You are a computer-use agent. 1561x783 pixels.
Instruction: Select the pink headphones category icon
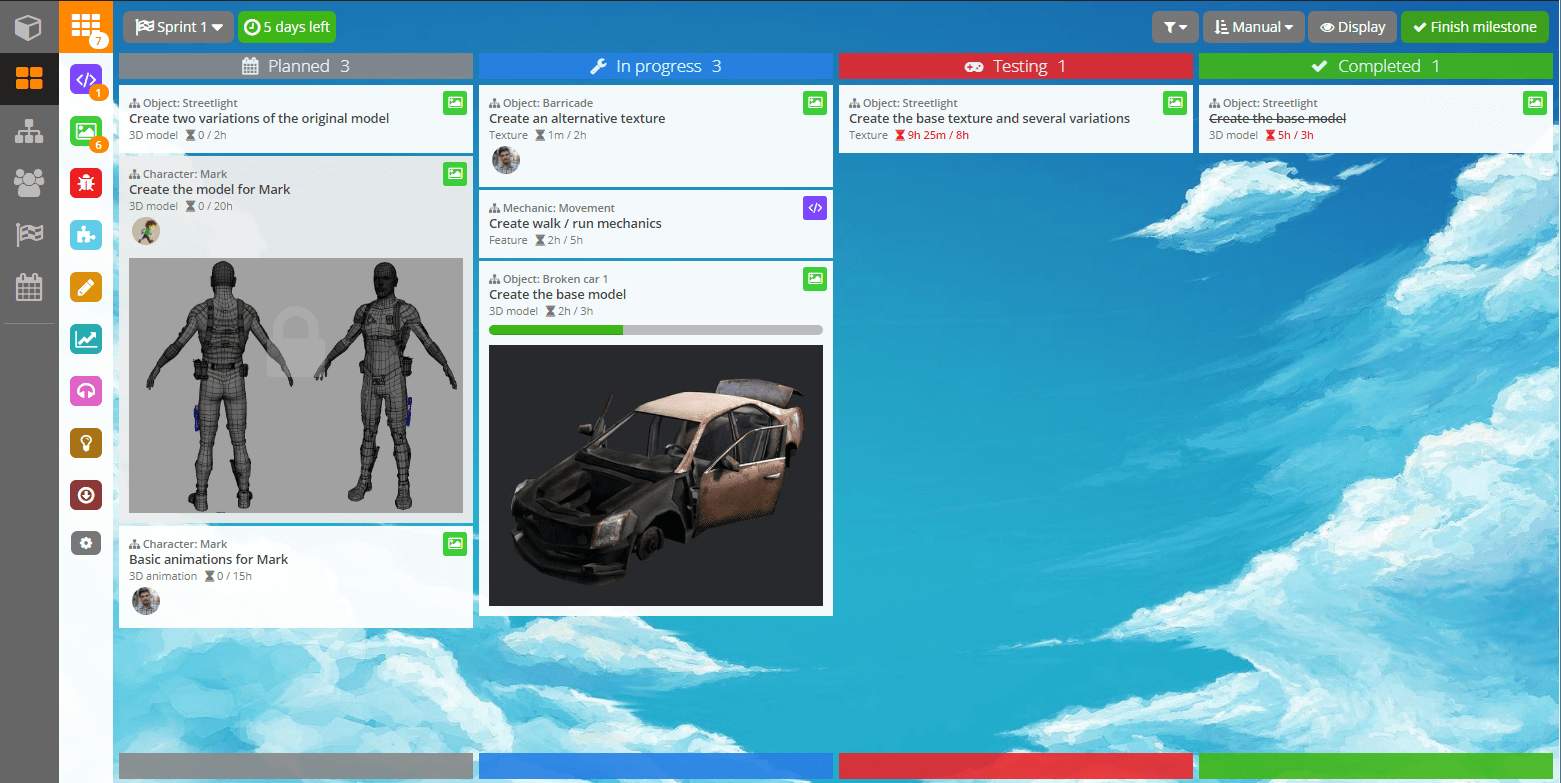[86, 391]
